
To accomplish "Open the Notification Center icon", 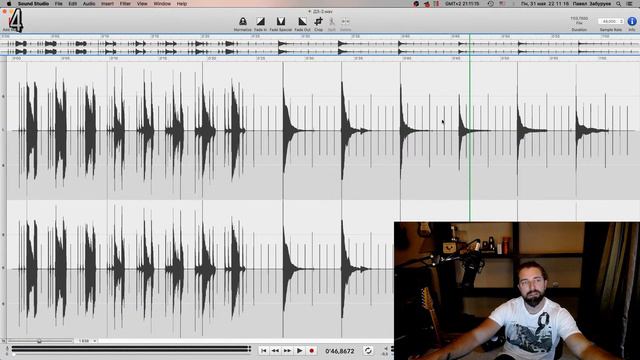I will tap(630, 4).
